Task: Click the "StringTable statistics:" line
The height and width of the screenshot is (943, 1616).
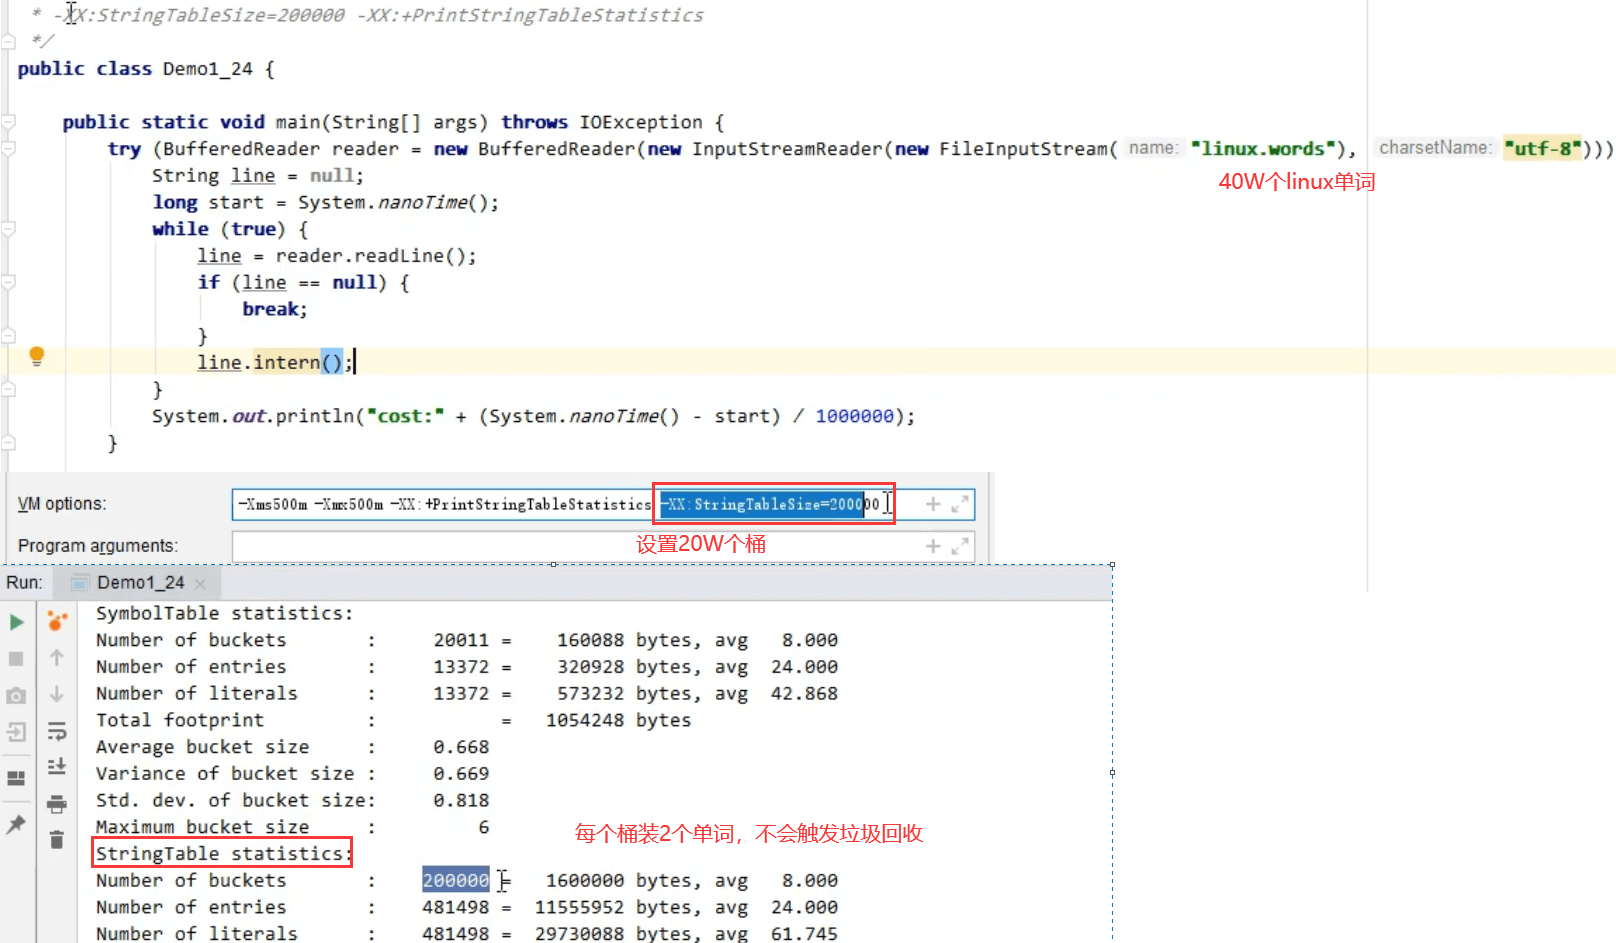Action: pyautogui.click(x=223, y=853)
